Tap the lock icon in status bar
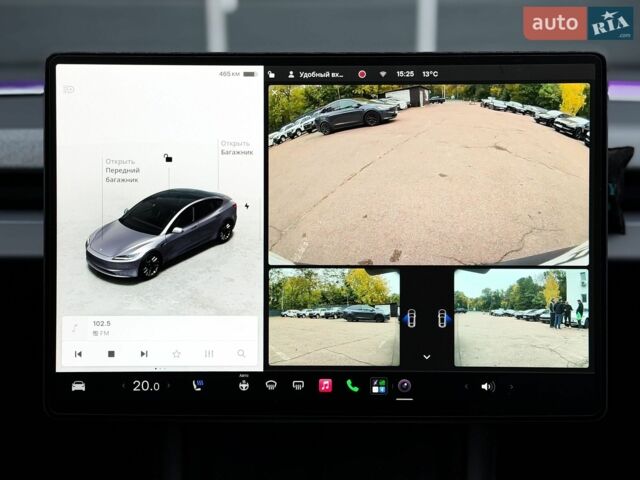This screenshot has width=640, height=480. point(271,74)
